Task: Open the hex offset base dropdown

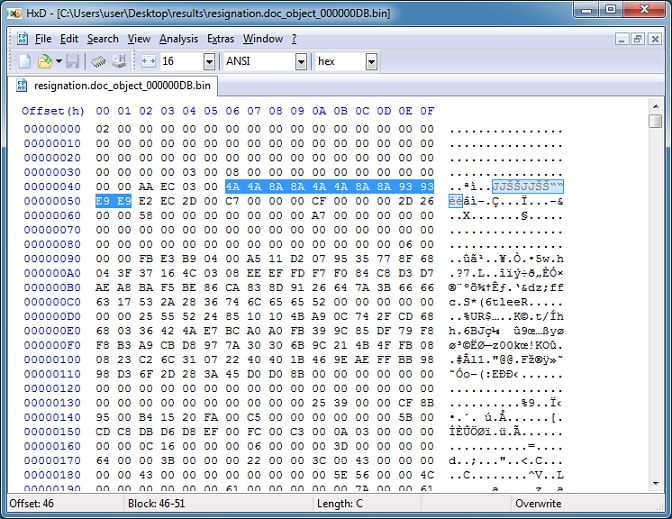Action: click(371, 62)
